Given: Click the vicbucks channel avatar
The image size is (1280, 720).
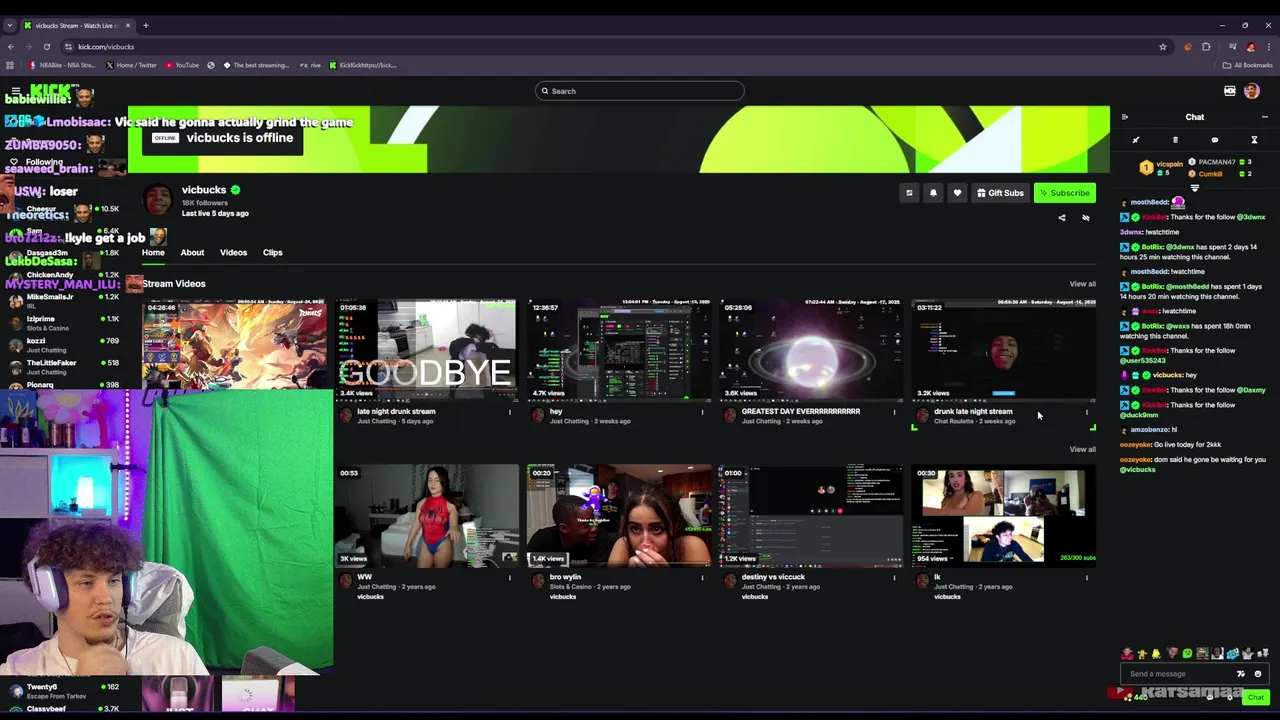Looking at the screenshot, I should point(157,200).
